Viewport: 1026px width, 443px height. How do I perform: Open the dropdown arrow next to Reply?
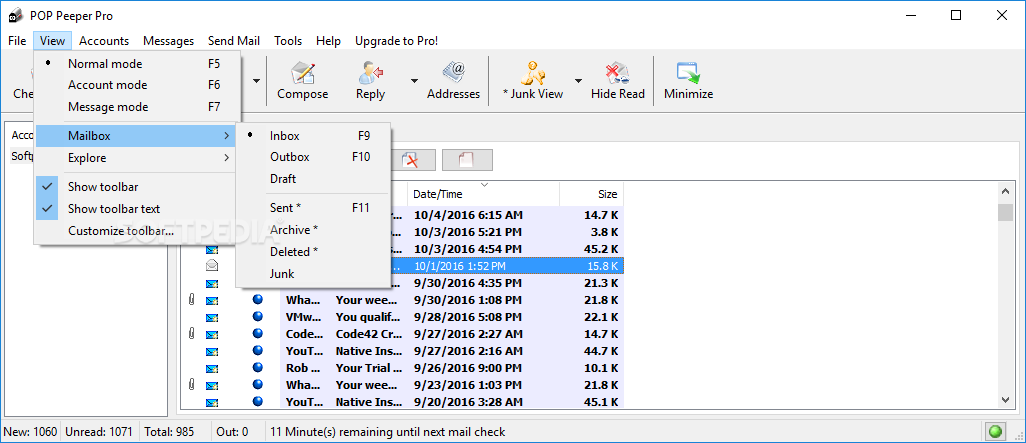point(414,80)
